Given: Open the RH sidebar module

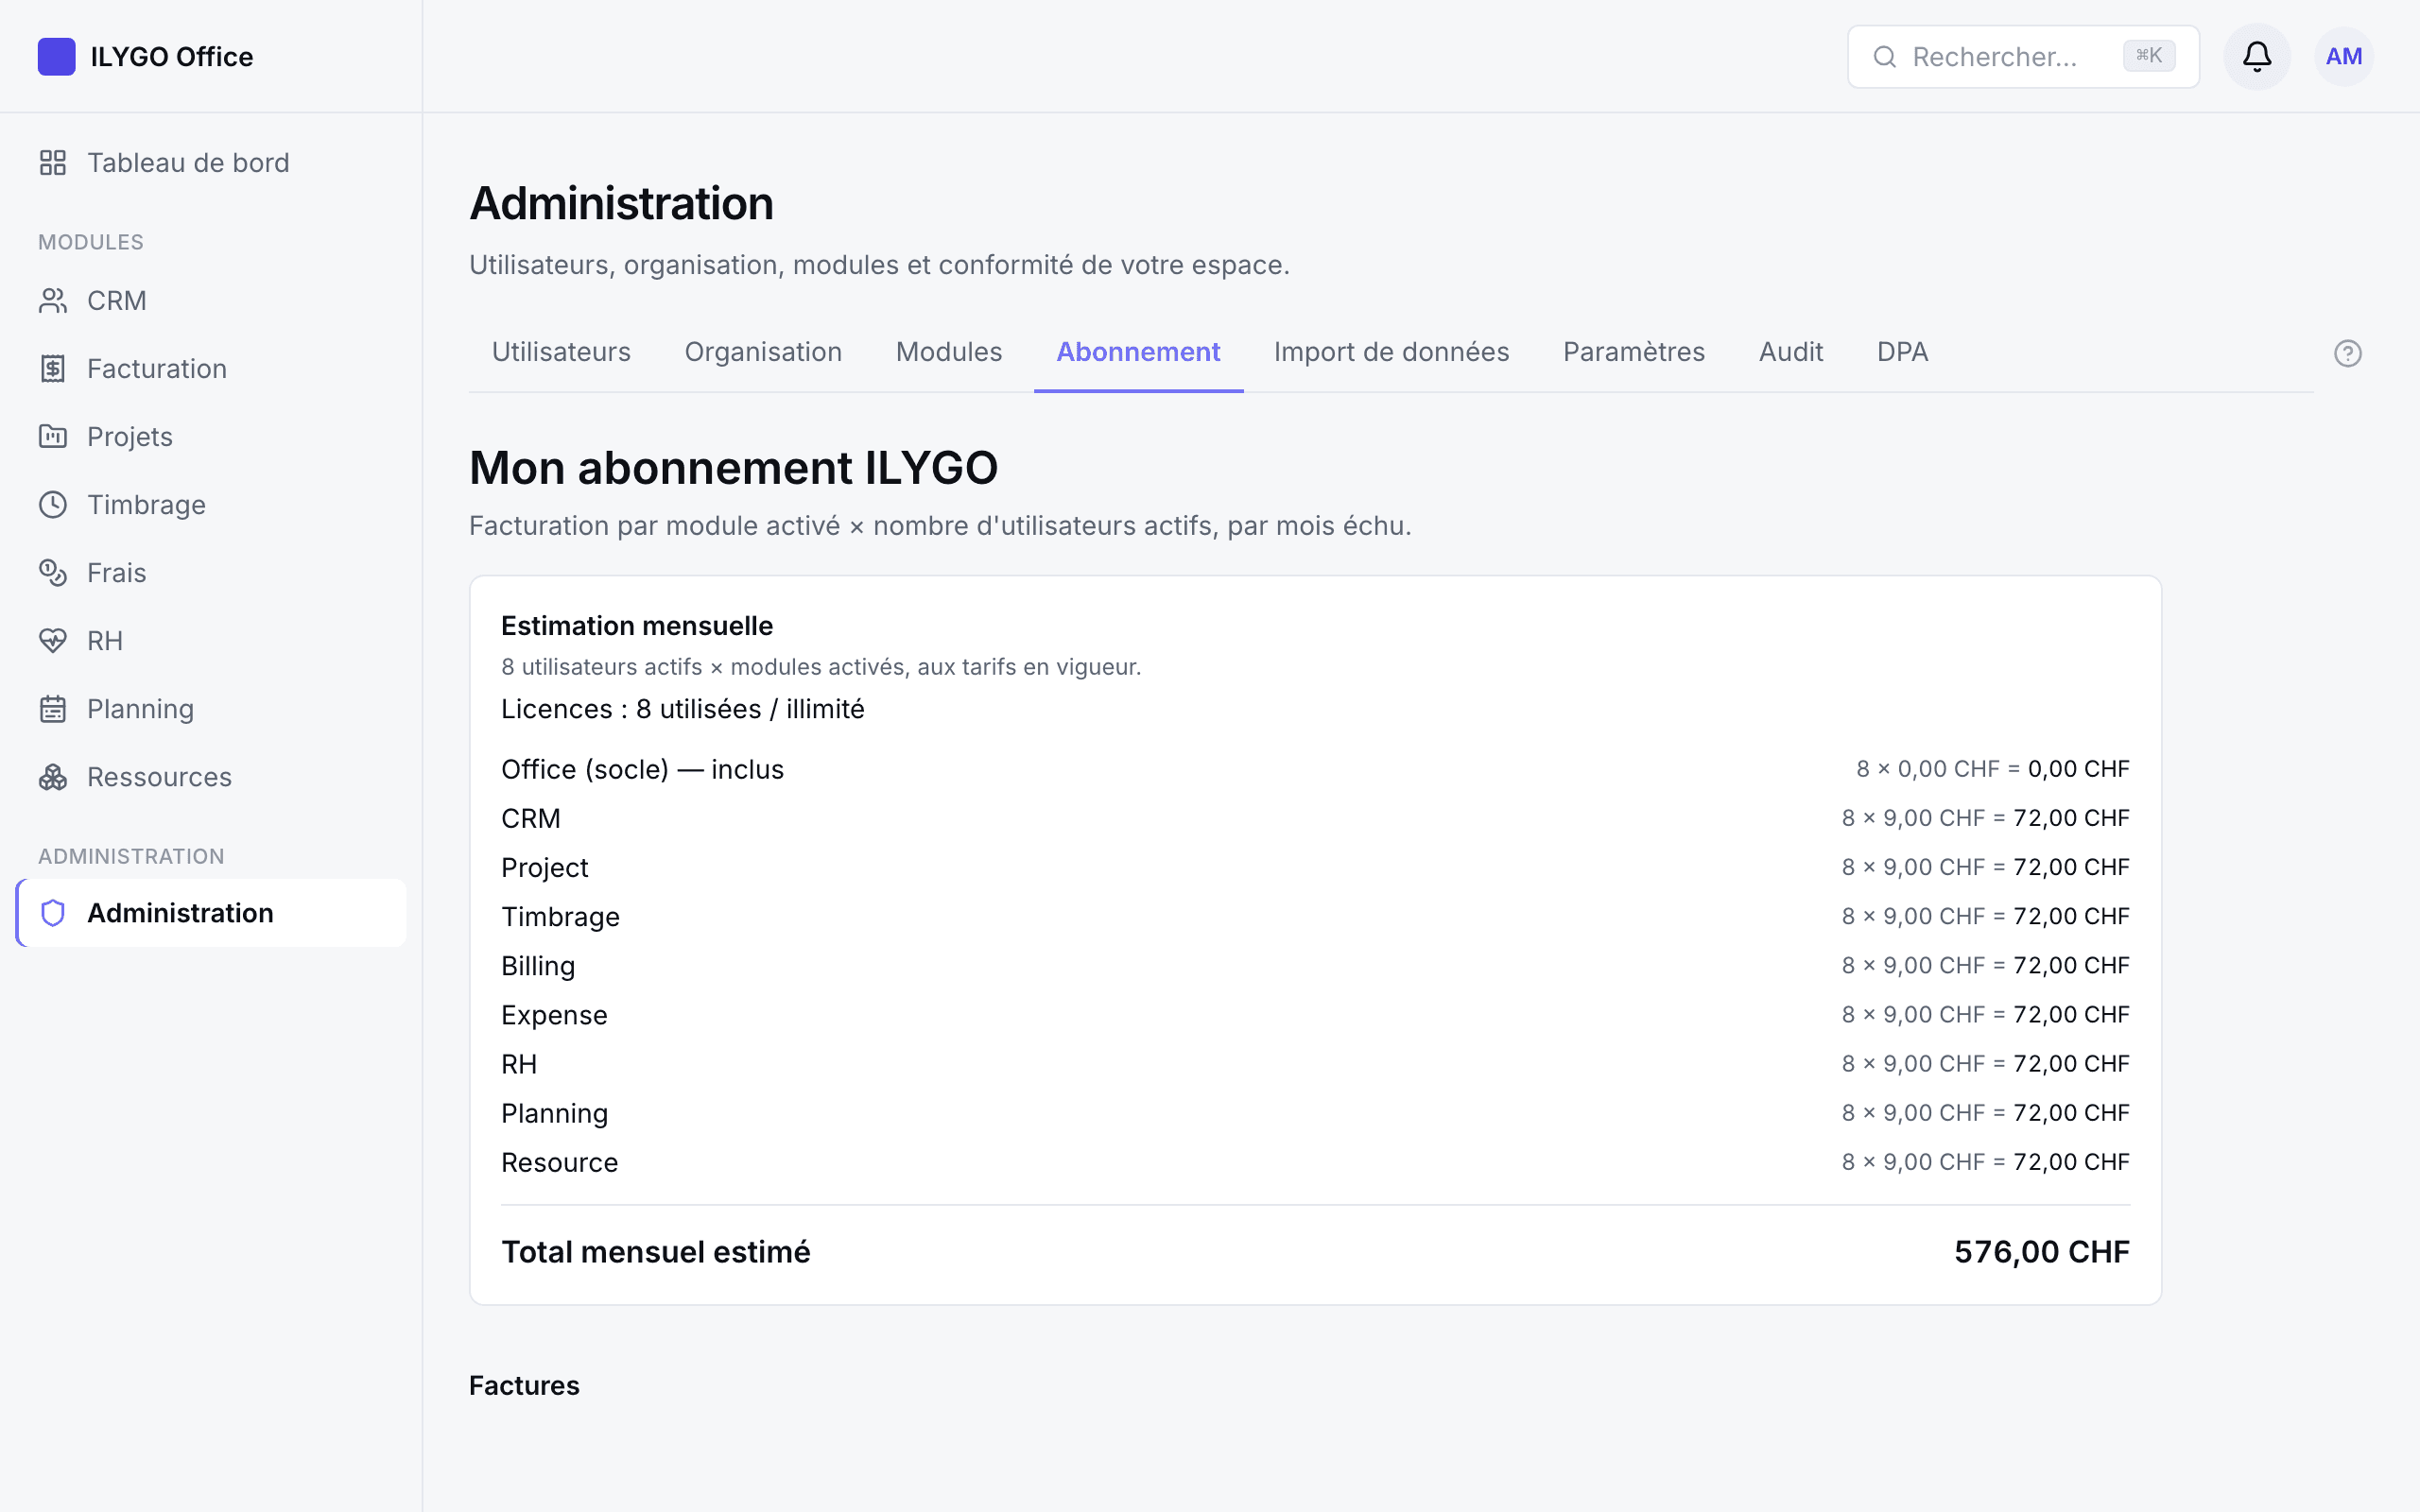Looking at the screenshot, I should (x=211, y=640).
